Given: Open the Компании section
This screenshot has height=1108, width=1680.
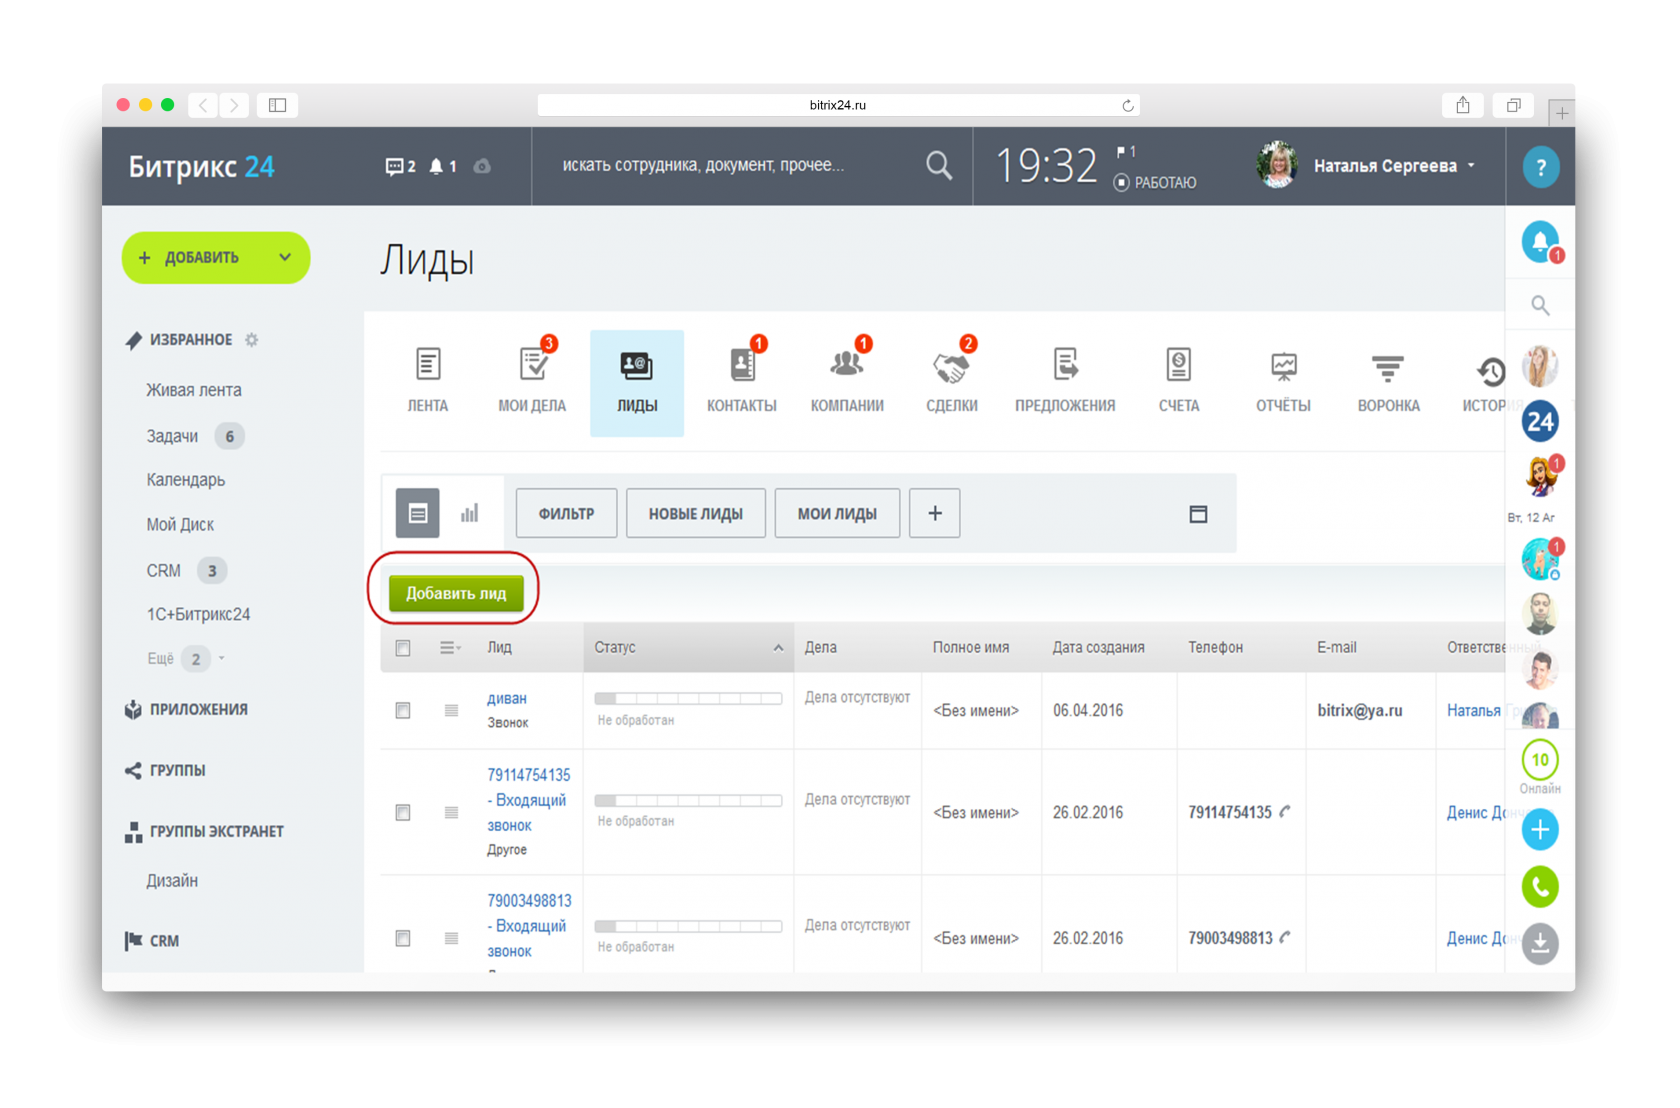Looking at the screenshot, I should coord(847,381).
